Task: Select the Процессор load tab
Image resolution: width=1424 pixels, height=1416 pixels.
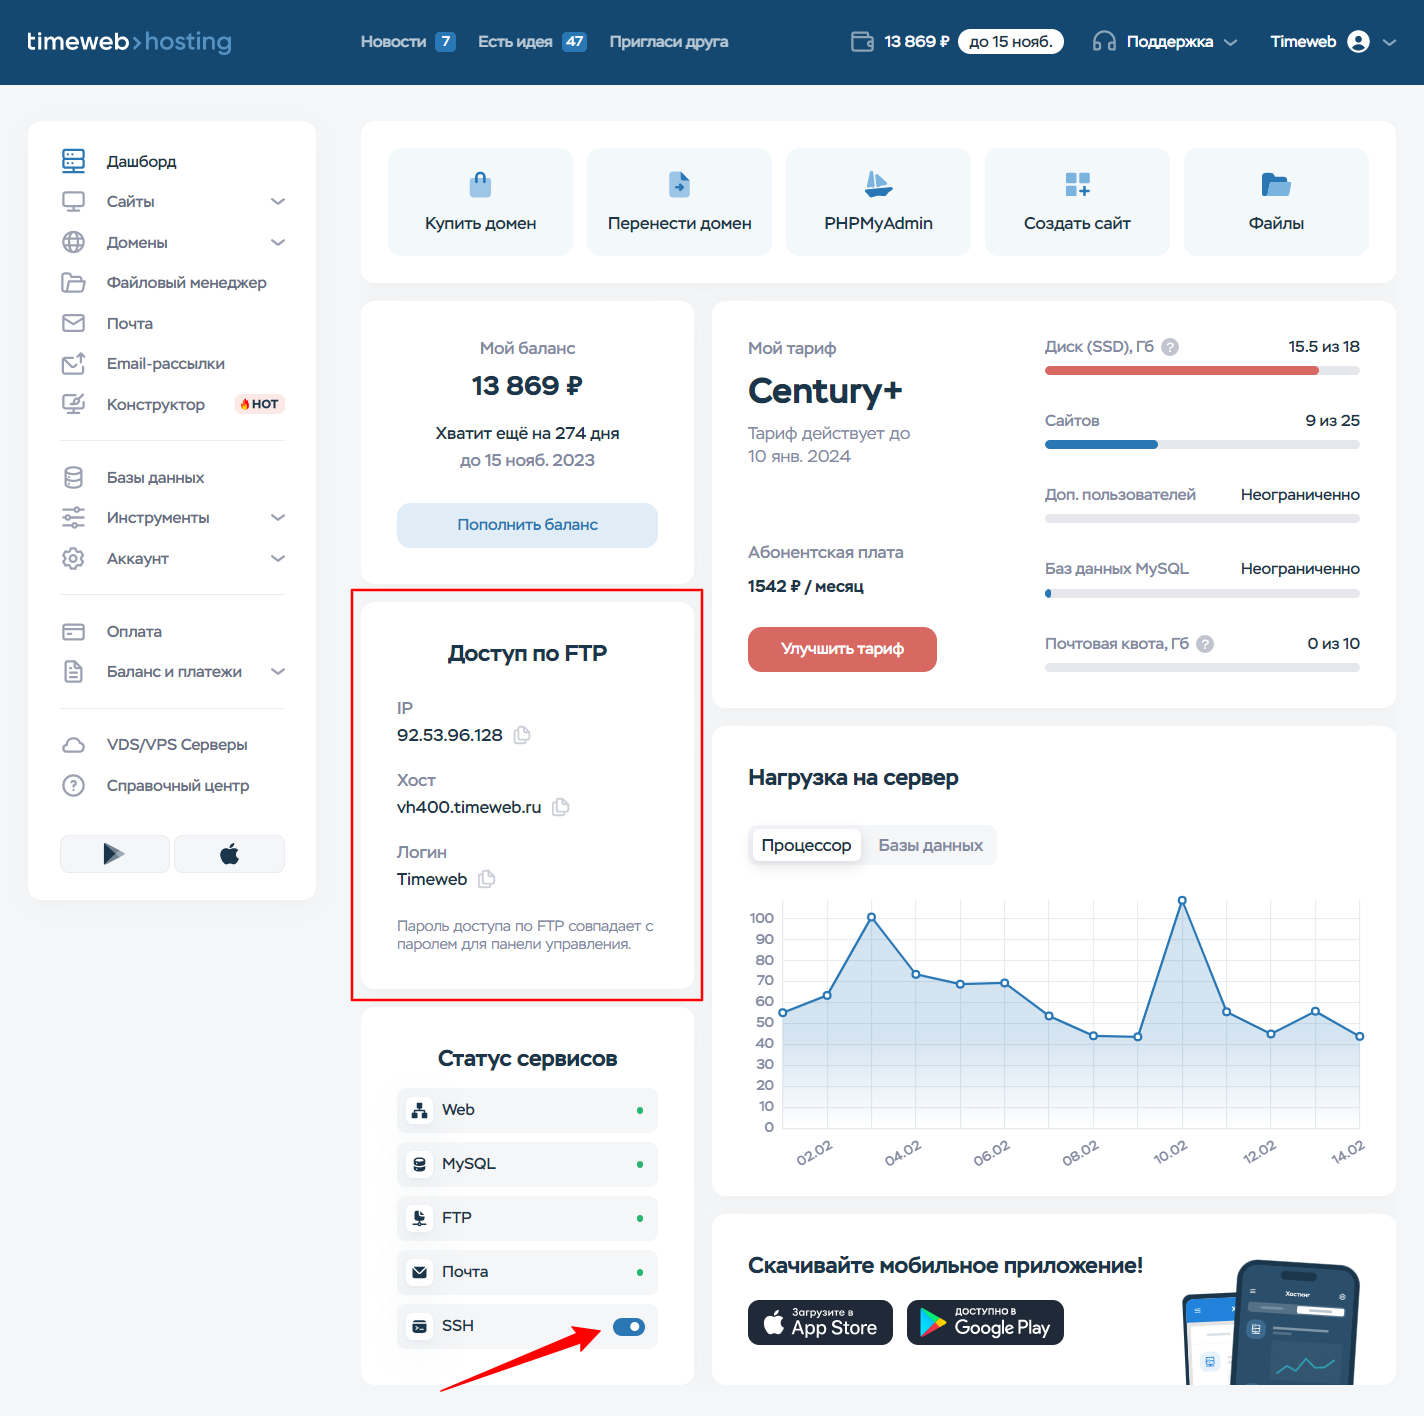Action: [806, 845]
